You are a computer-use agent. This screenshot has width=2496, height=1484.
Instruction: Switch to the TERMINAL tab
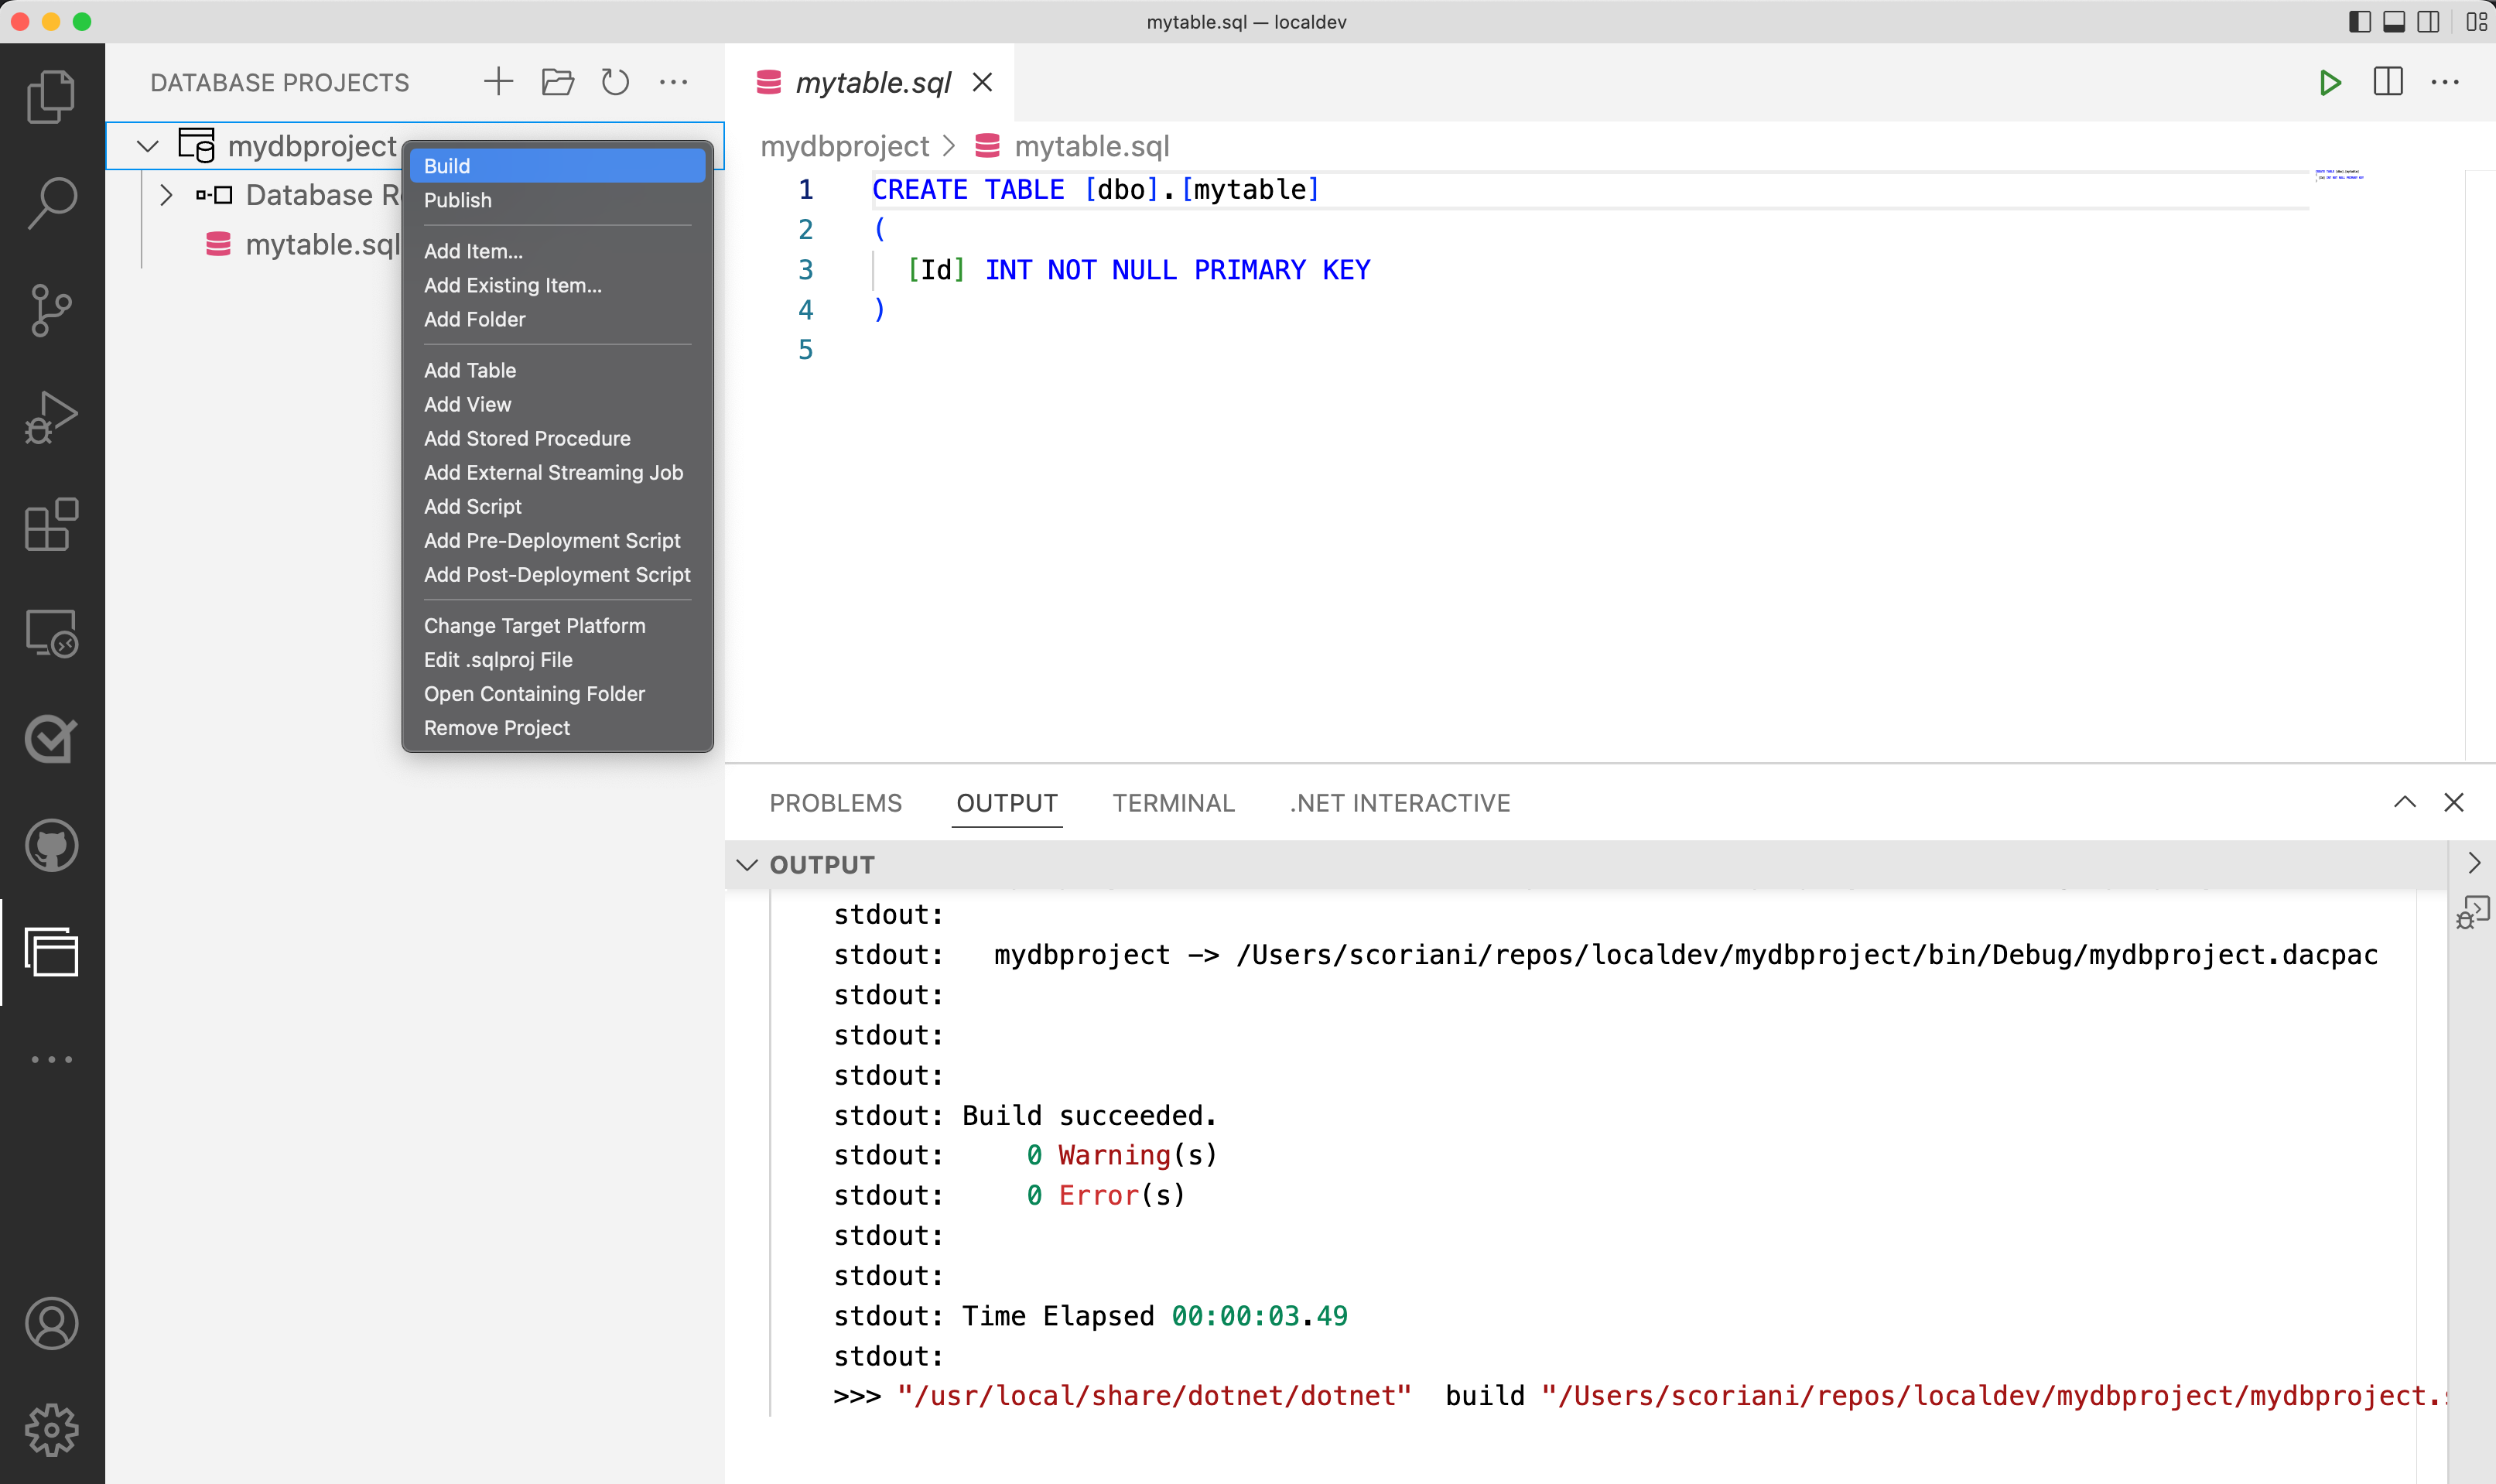pyautogui.click(x=1173, y=802)
